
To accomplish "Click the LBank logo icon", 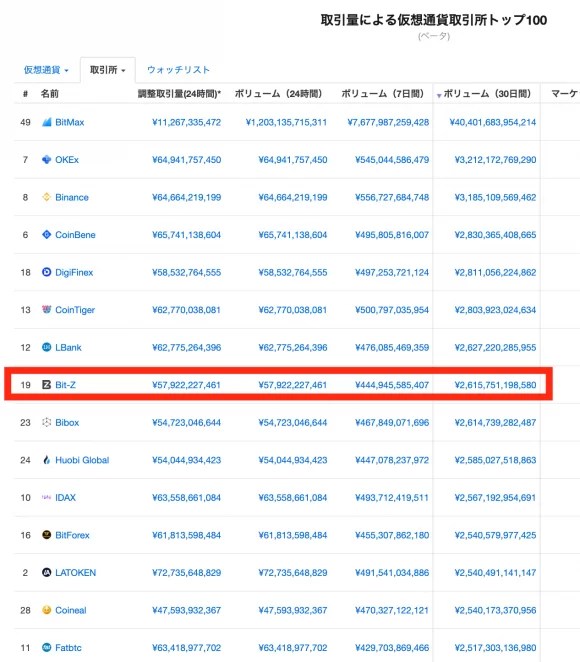I will [x=46, y=347].
